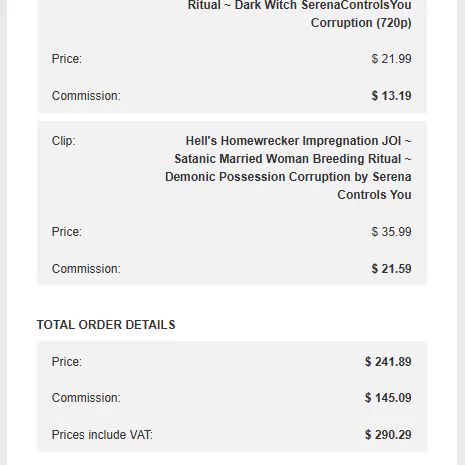Click the Price label beside $ 35.99
The width and height of the screenshot is (465, 465).
(67, 232)
